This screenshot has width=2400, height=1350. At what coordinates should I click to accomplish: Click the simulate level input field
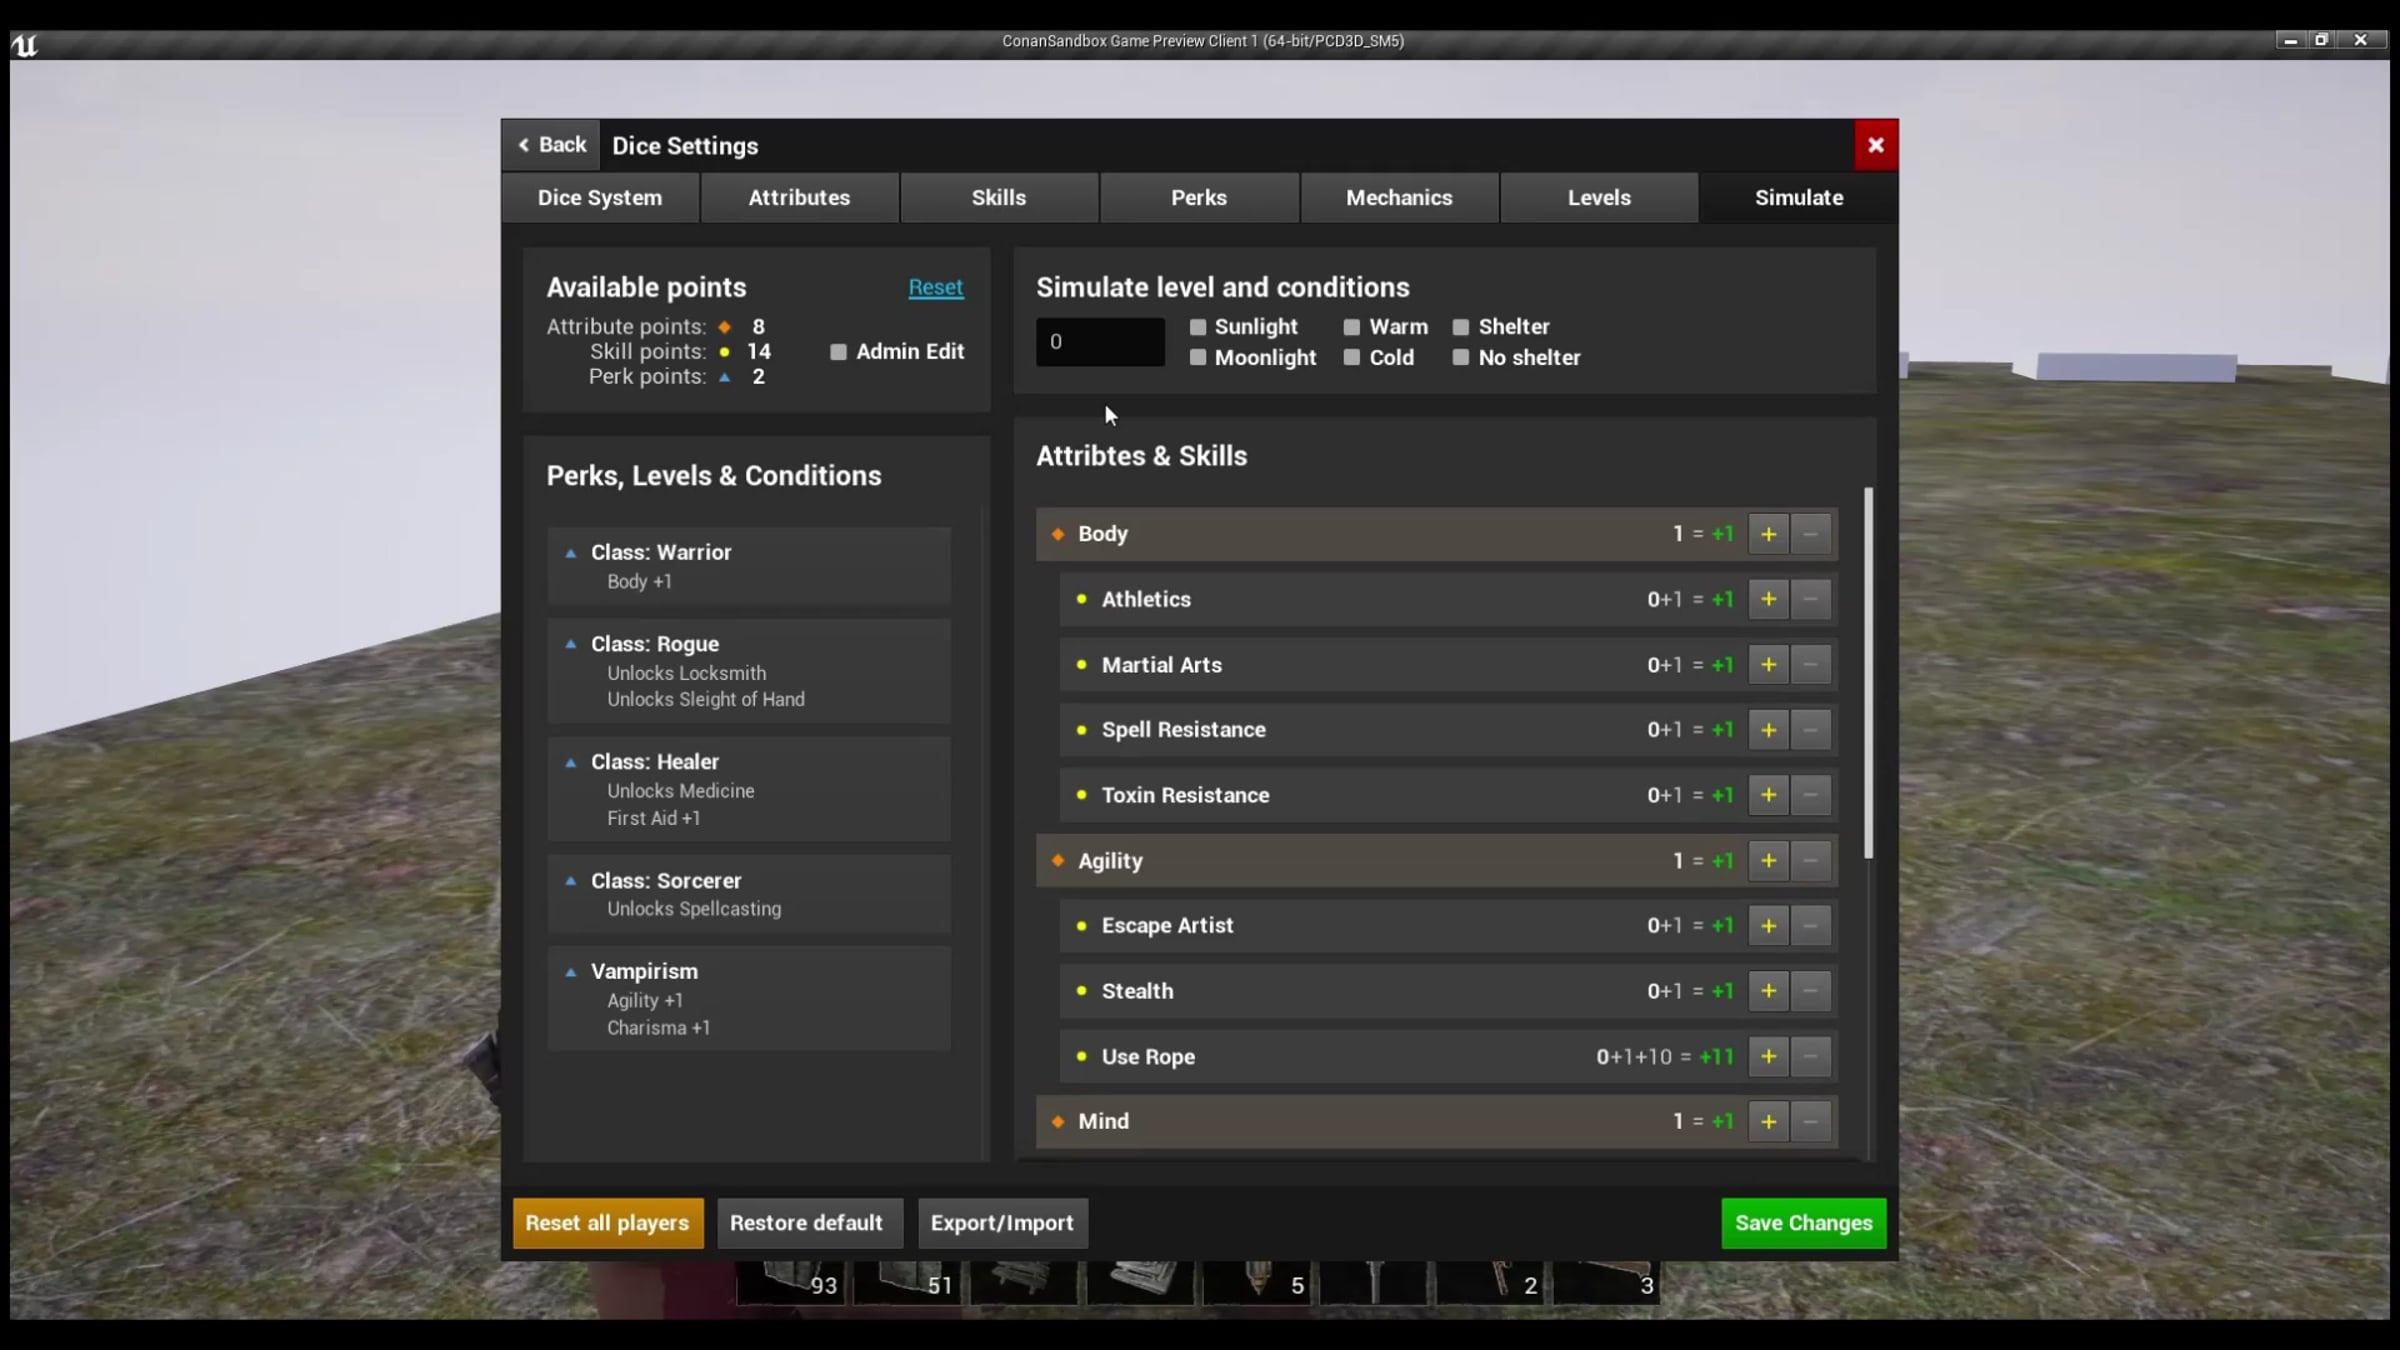1100,342
